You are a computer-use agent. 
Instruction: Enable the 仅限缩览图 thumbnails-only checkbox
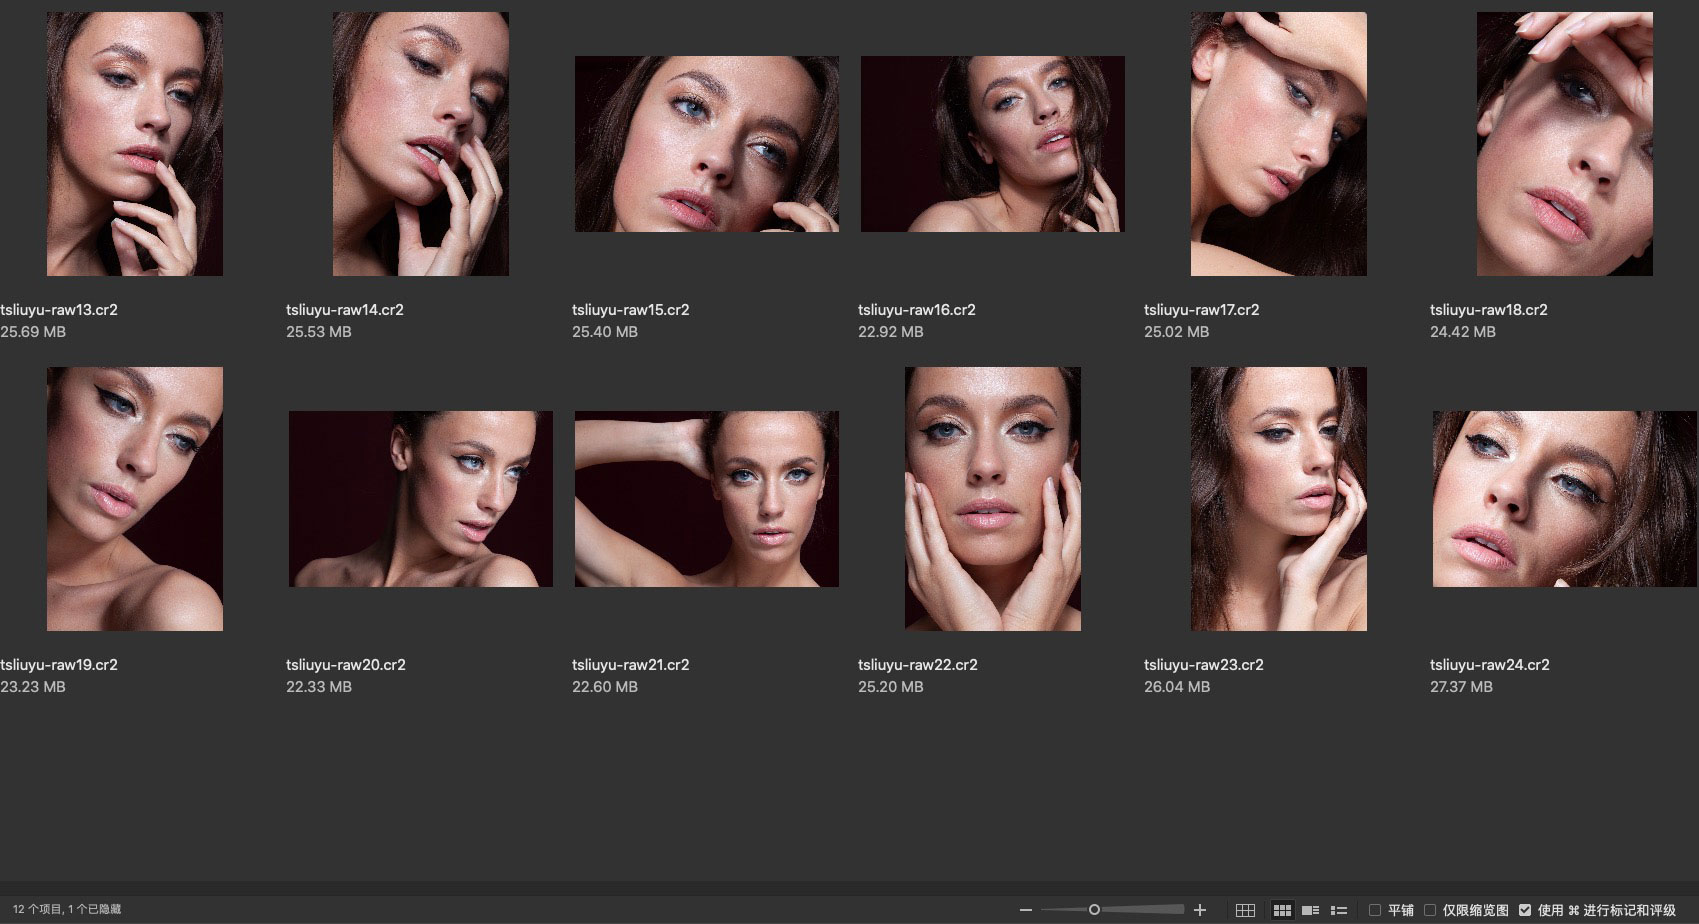pyautogui.click(x=1430, y=910)
